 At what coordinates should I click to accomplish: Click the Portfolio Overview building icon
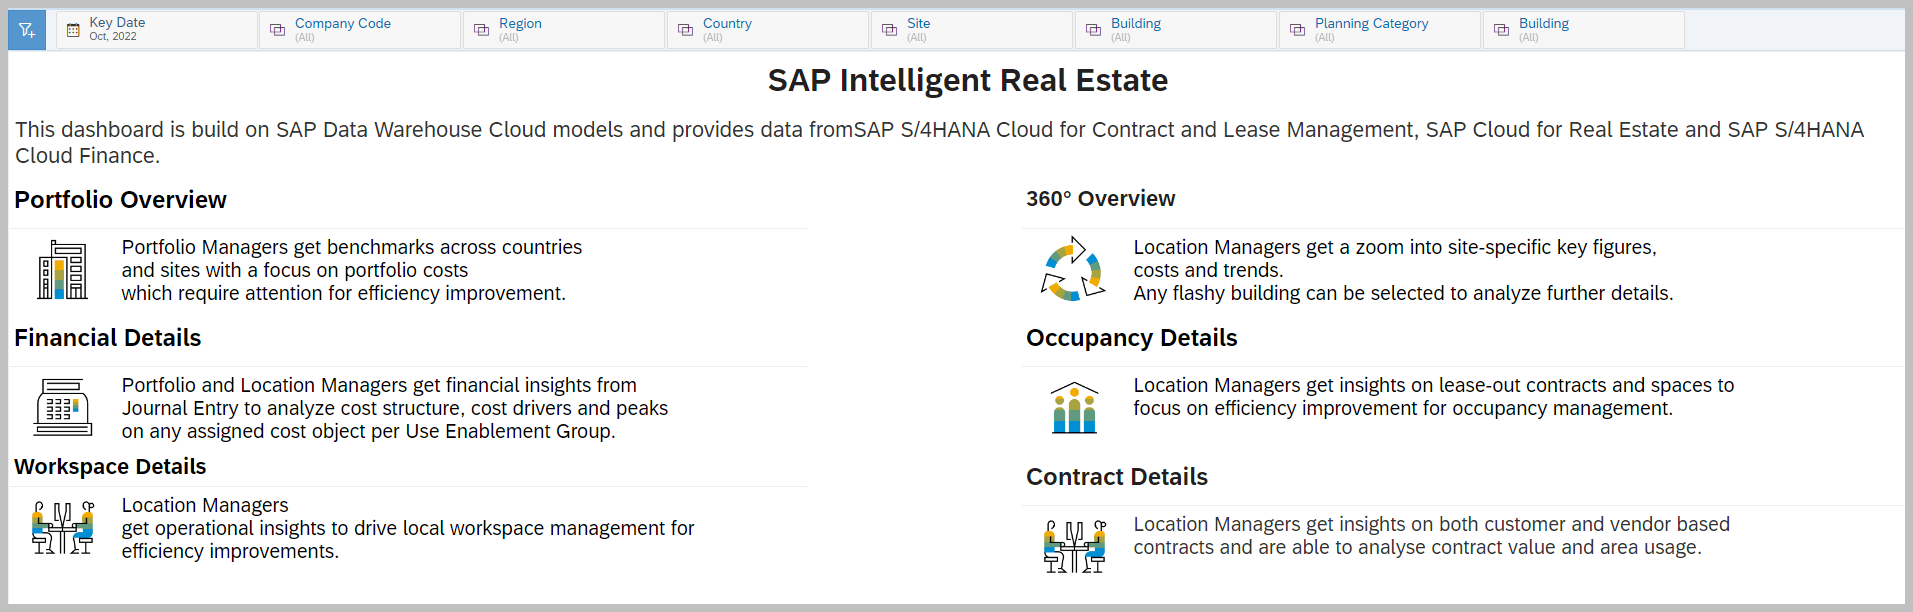(x=62, y=270)
